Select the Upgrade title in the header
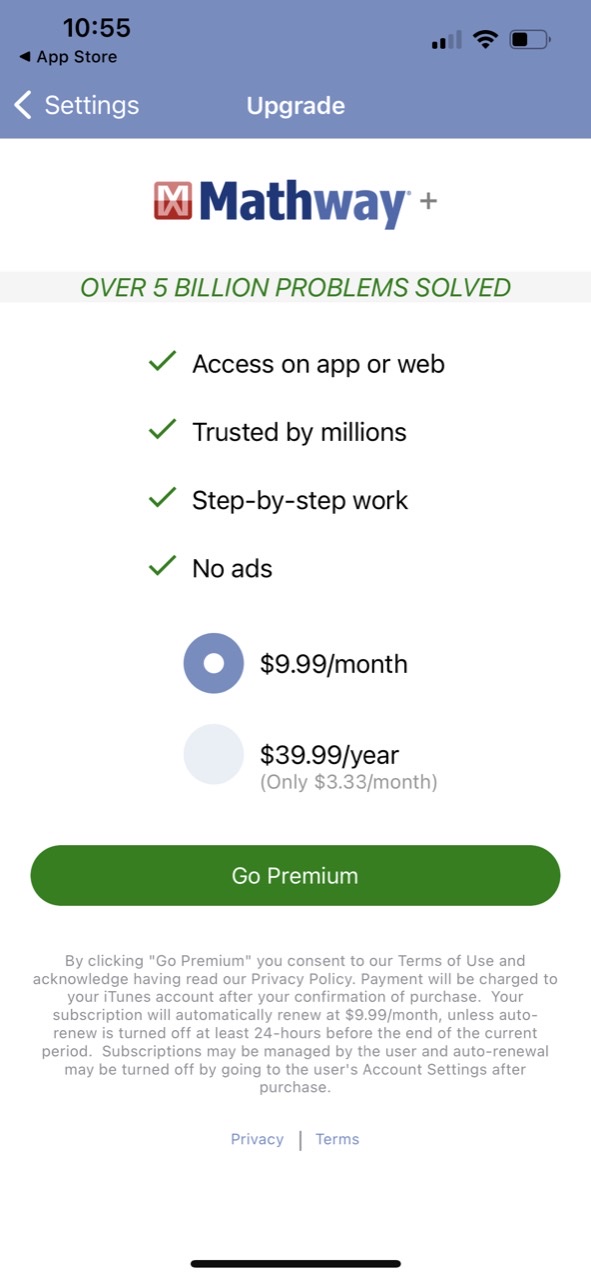Image resolution: width=591 pixels, height=1280 pixels. [x=295, y=105]
